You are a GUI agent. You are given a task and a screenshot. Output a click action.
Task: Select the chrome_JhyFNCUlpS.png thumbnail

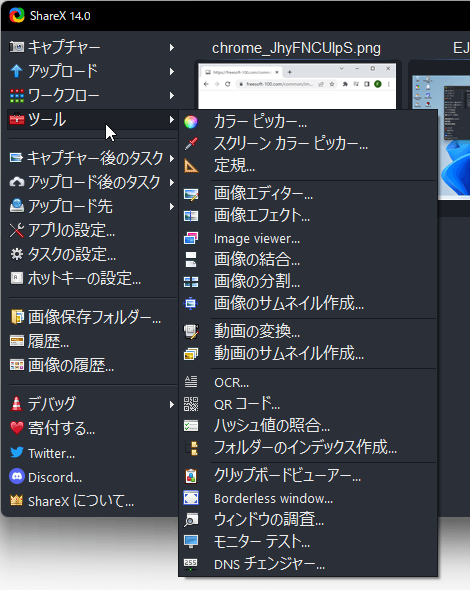pos(297,86)
